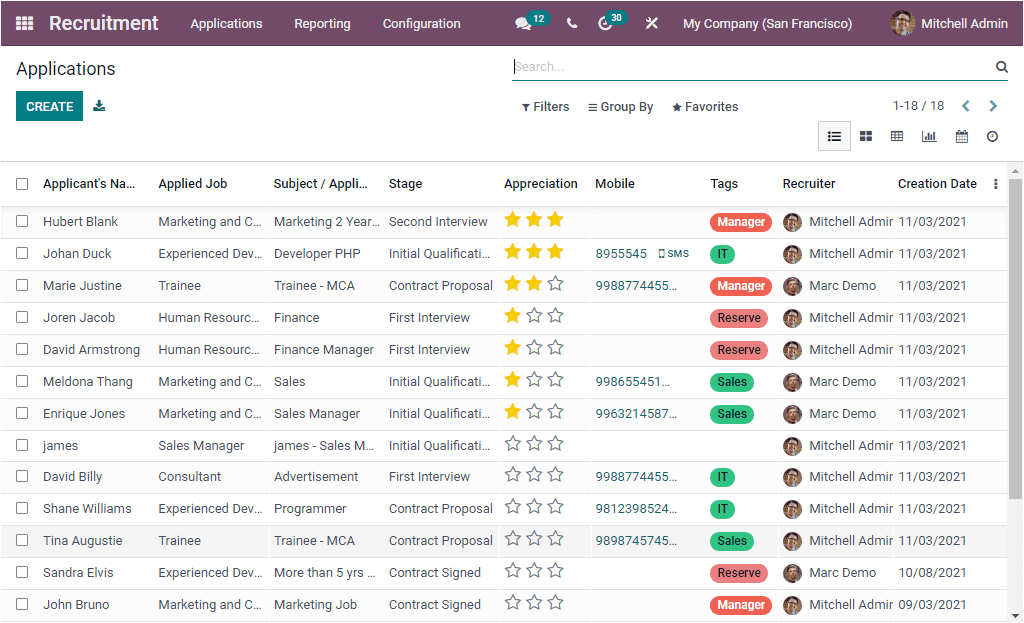
Task: Open the Activity view
Action: 991,136
